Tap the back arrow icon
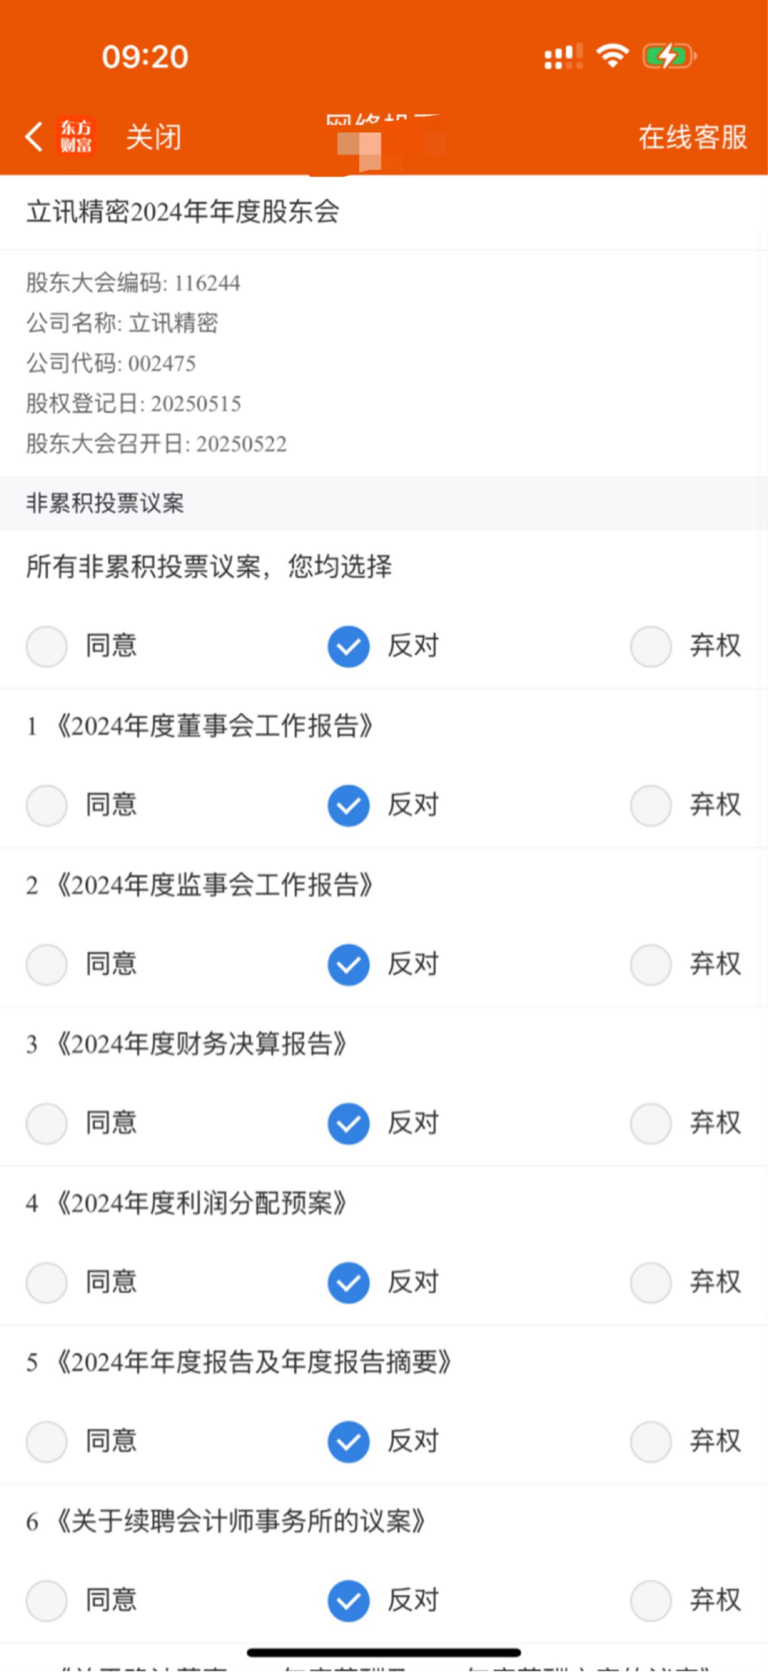768x1672 pixels. point(34,137)
